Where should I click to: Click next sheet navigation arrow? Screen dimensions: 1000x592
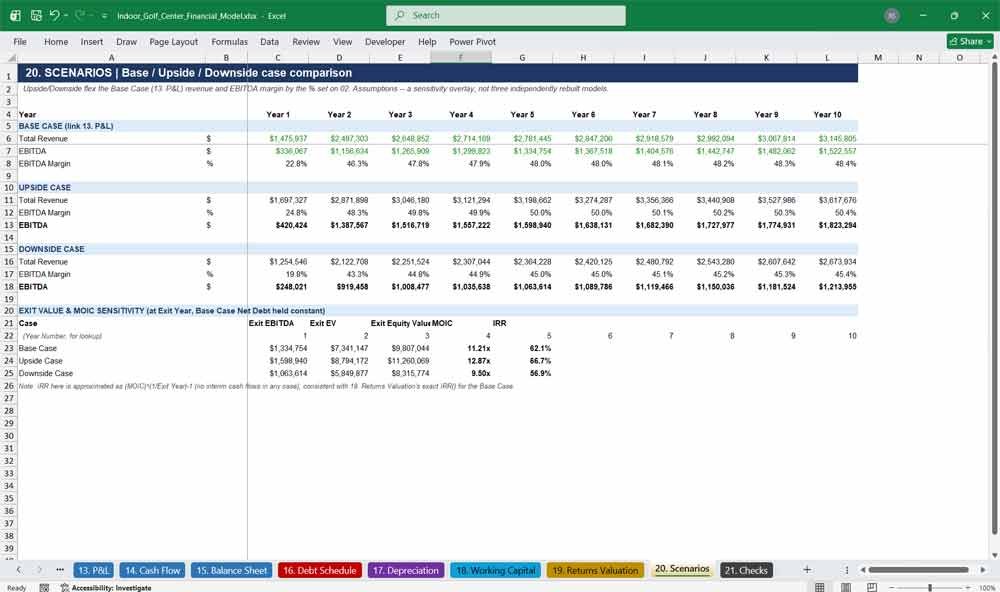(x=39, y=570)
